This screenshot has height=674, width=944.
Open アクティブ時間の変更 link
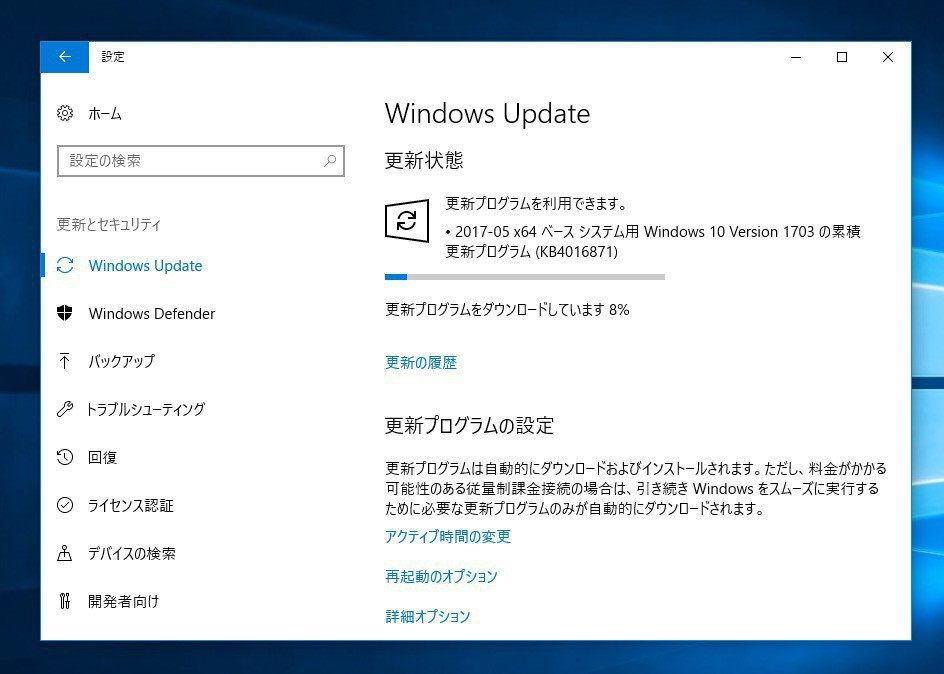448,536
